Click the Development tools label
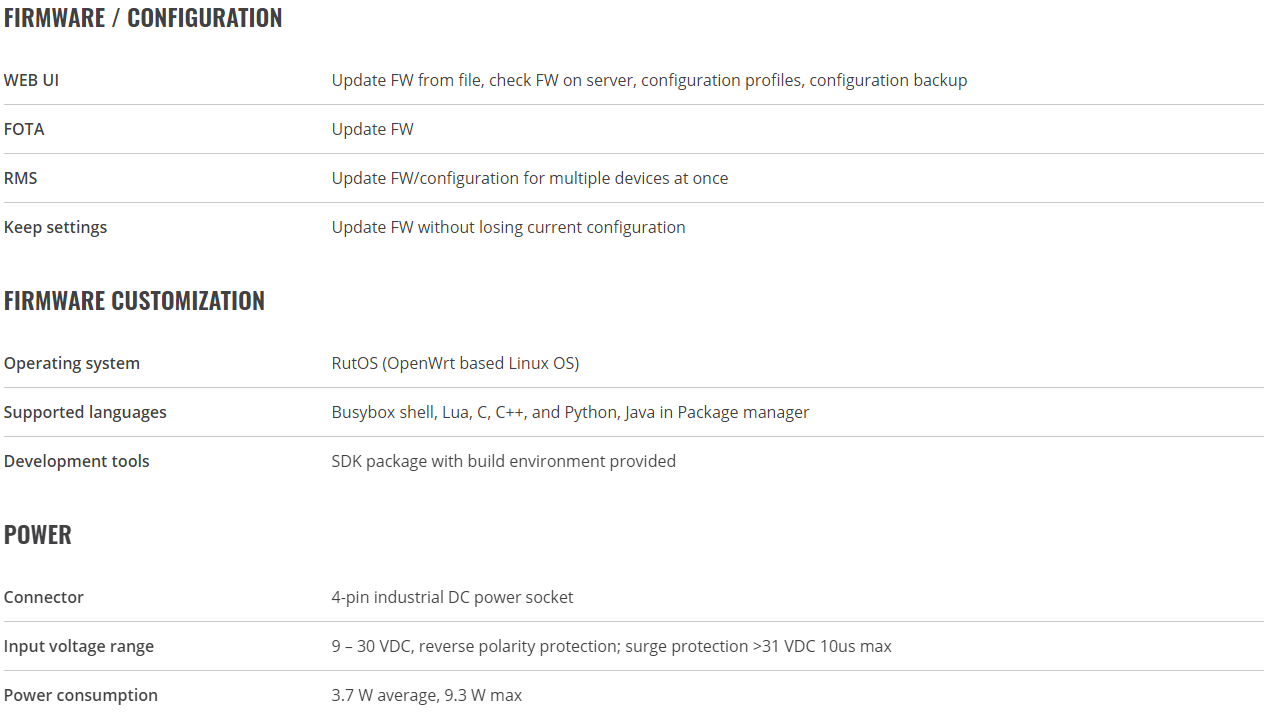 pos(77,461)
